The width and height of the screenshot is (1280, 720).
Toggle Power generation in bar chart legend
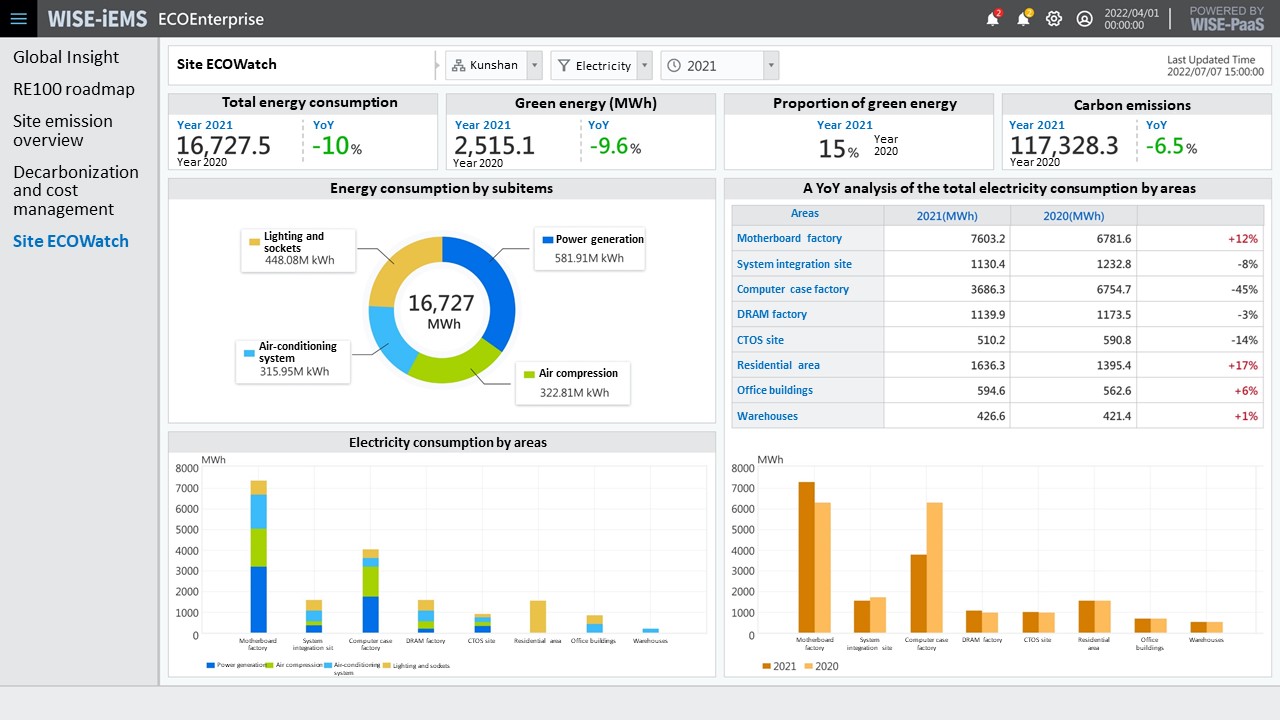pyautogui.click(x=236, y=665)
